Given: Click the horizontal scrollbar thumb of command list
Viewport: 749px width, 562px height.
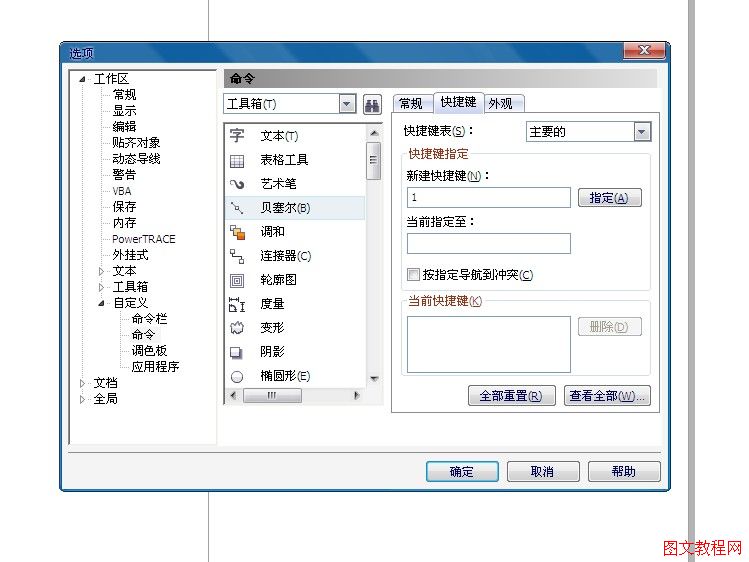Looking at the screenshot, I should pyautogui.click(x=272, y=395).
